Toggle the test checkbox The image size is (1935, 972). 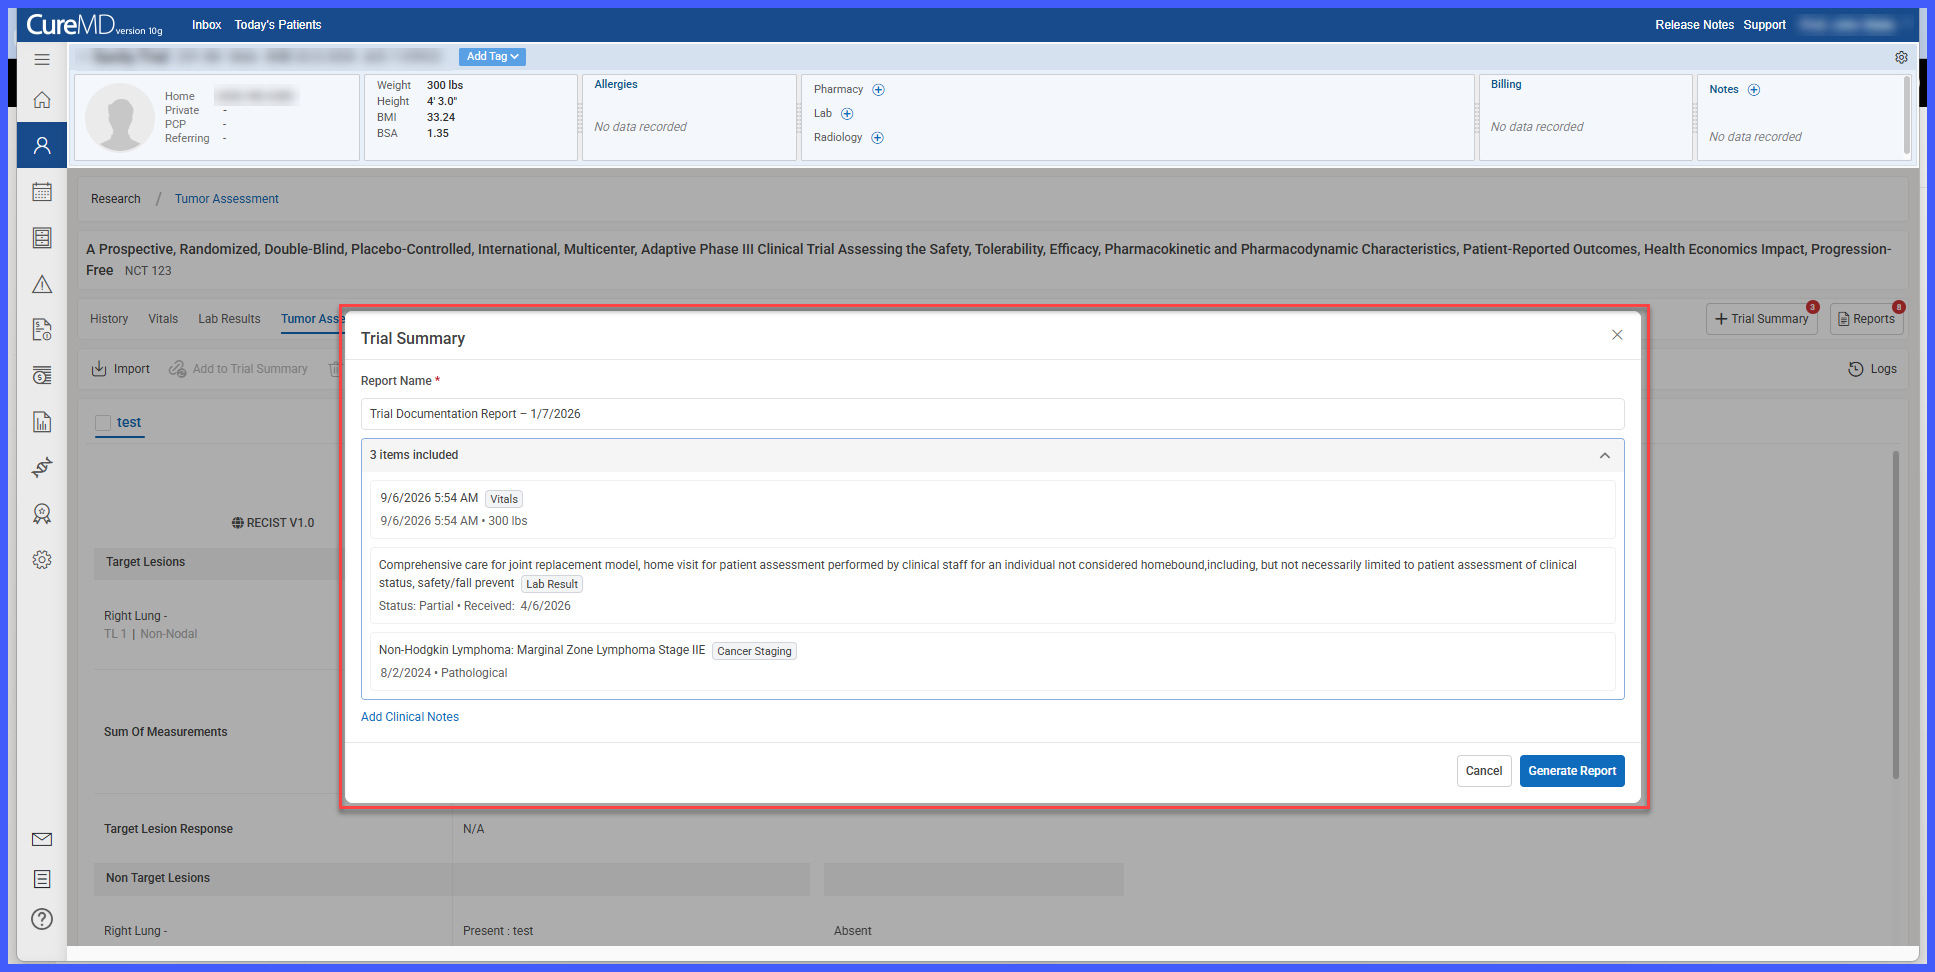(103, 423)
